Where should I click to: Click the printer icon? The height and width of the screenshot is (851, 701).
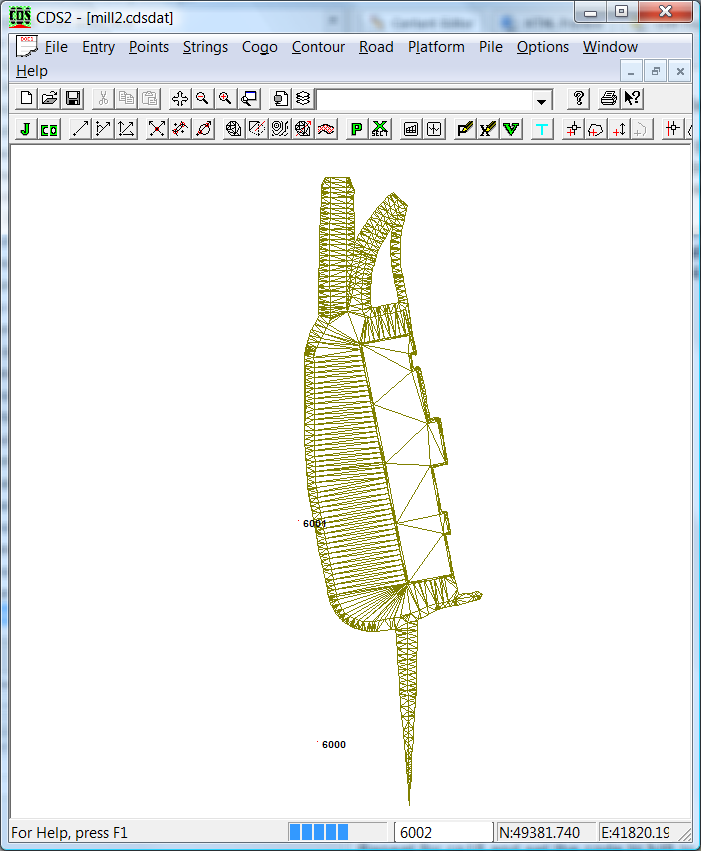[608, 98]
